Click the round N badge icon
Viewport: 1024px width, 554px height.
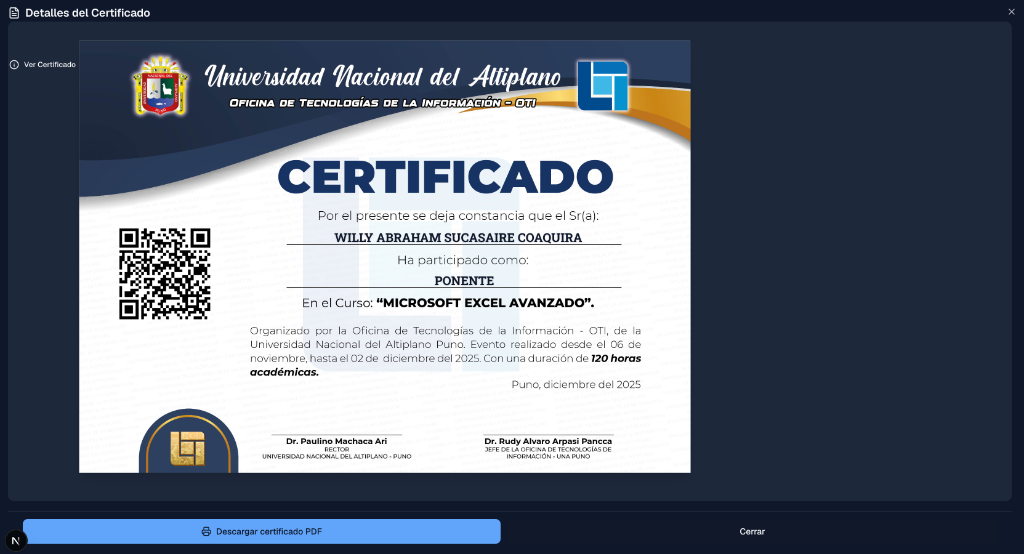(x=16, y=540)
